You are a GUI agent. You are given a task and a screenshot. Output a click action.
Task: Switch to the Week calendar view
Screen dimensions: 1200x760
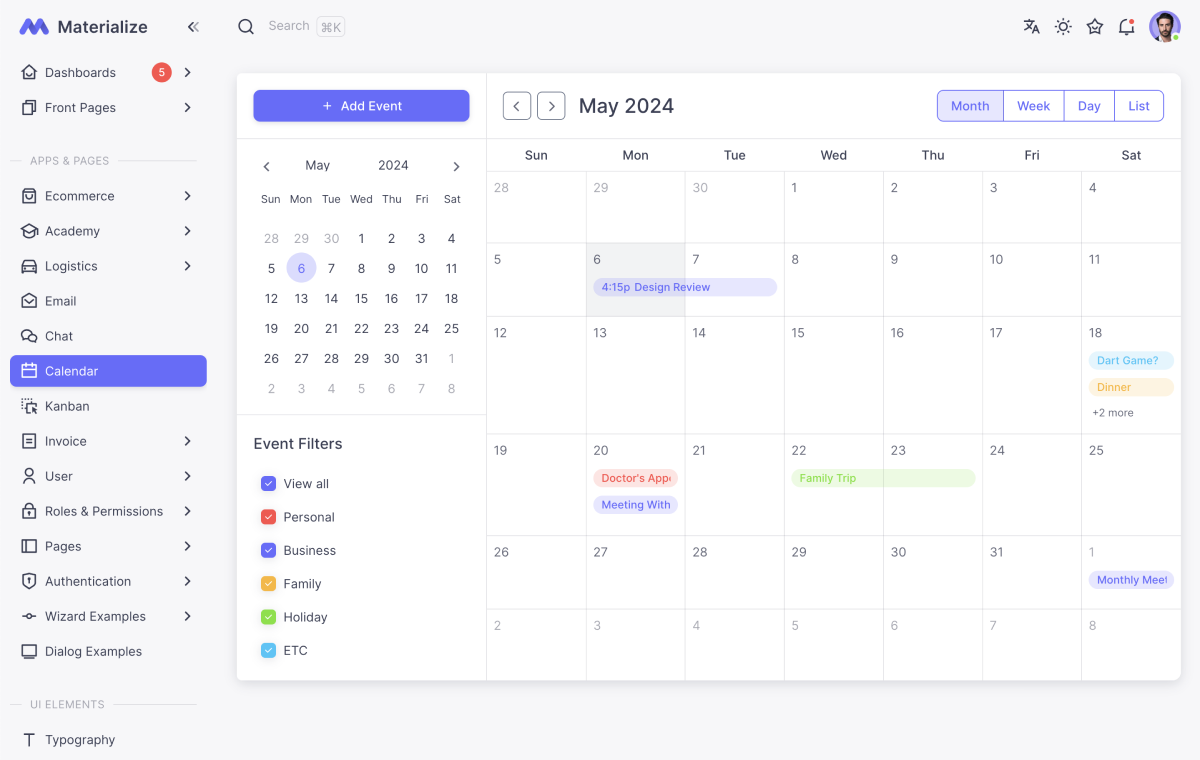(1033, 105)
